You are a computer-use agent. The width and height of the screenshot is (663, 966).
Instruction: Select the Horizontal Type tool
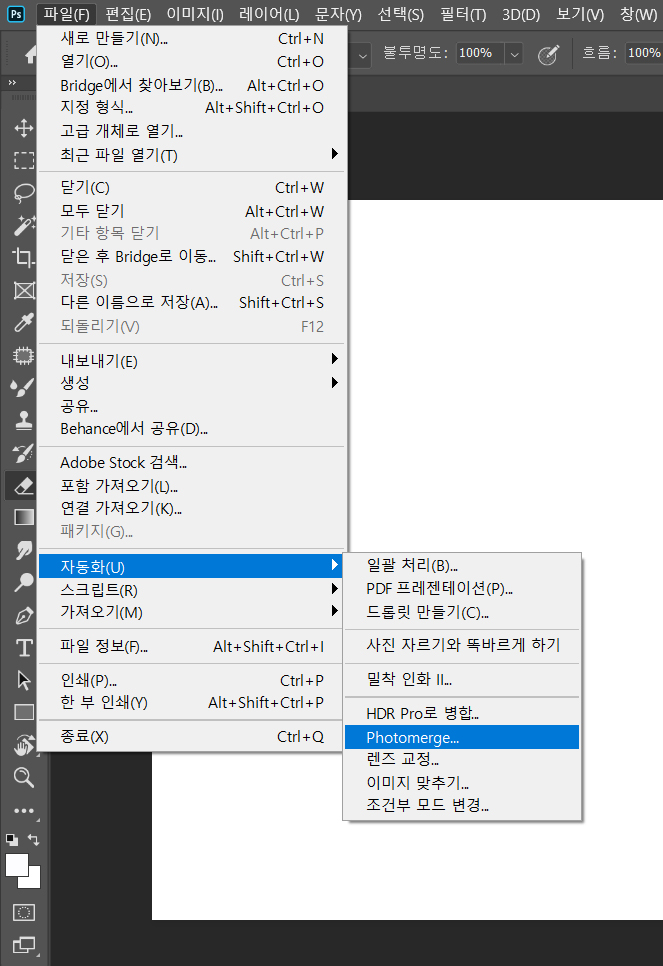[23, 647]
